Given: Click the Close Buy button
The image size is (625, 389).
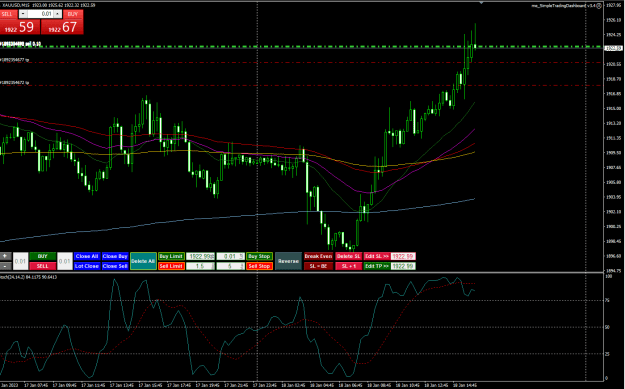Looking at the screenshot, I should (115, 256).
